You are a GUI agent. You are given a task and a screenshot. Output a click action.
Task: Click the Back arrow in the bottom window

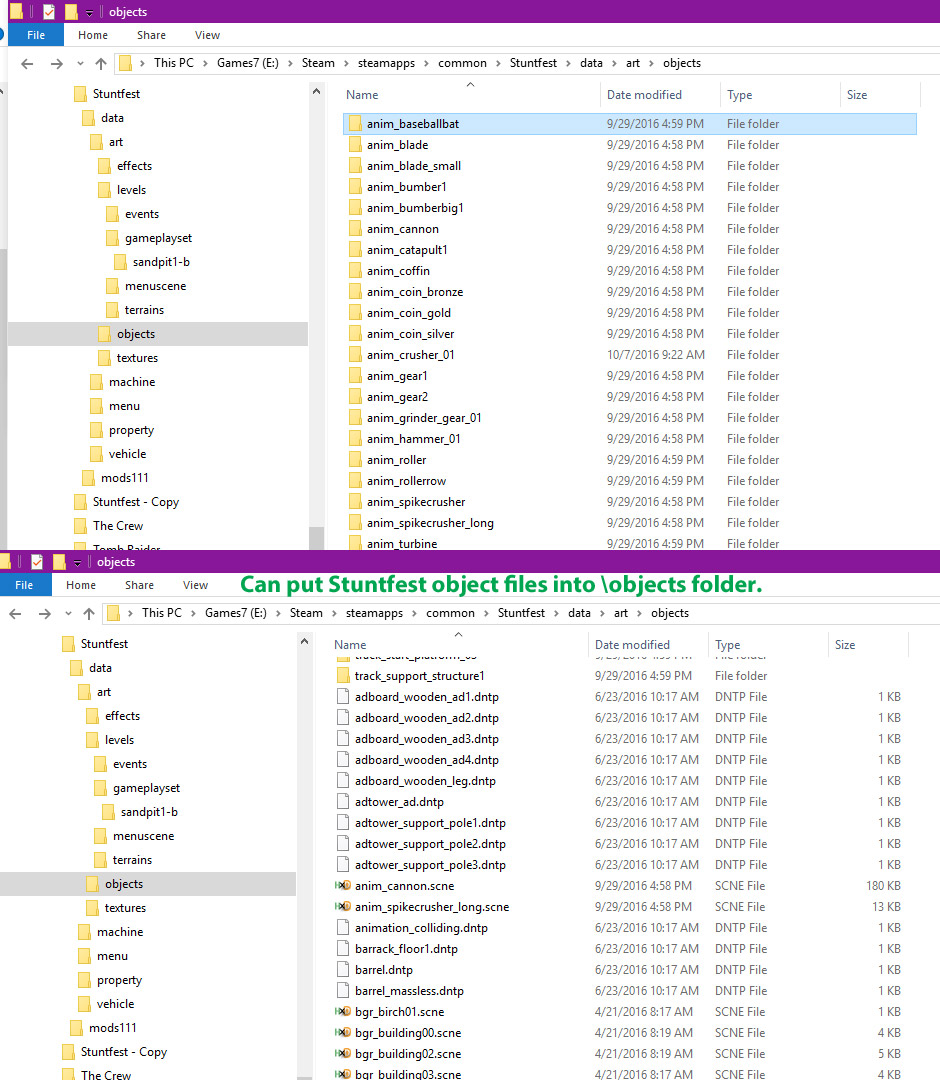point(15,613)
